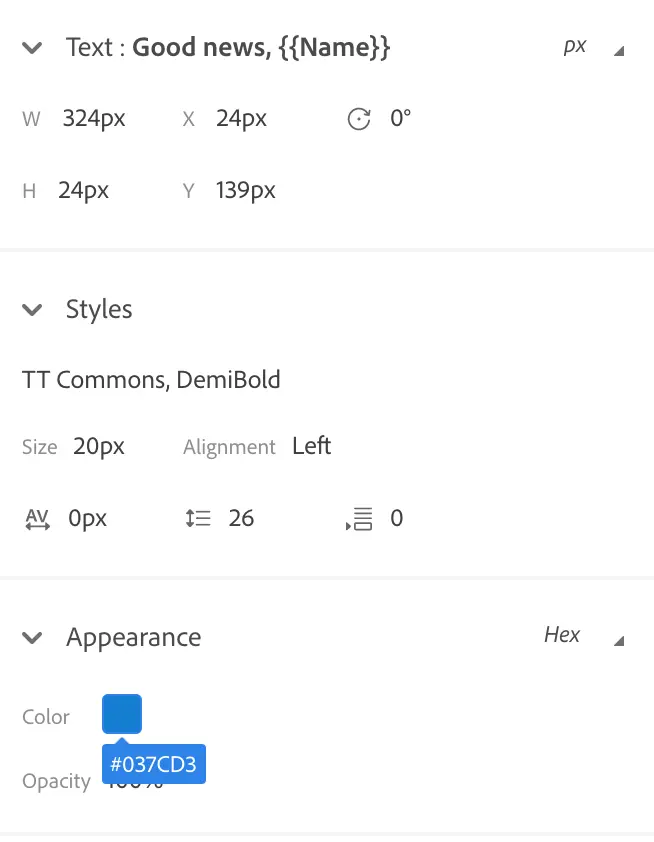Collapse the Styles section
Viewport: 654px width, 842px height.
[31, 309]
